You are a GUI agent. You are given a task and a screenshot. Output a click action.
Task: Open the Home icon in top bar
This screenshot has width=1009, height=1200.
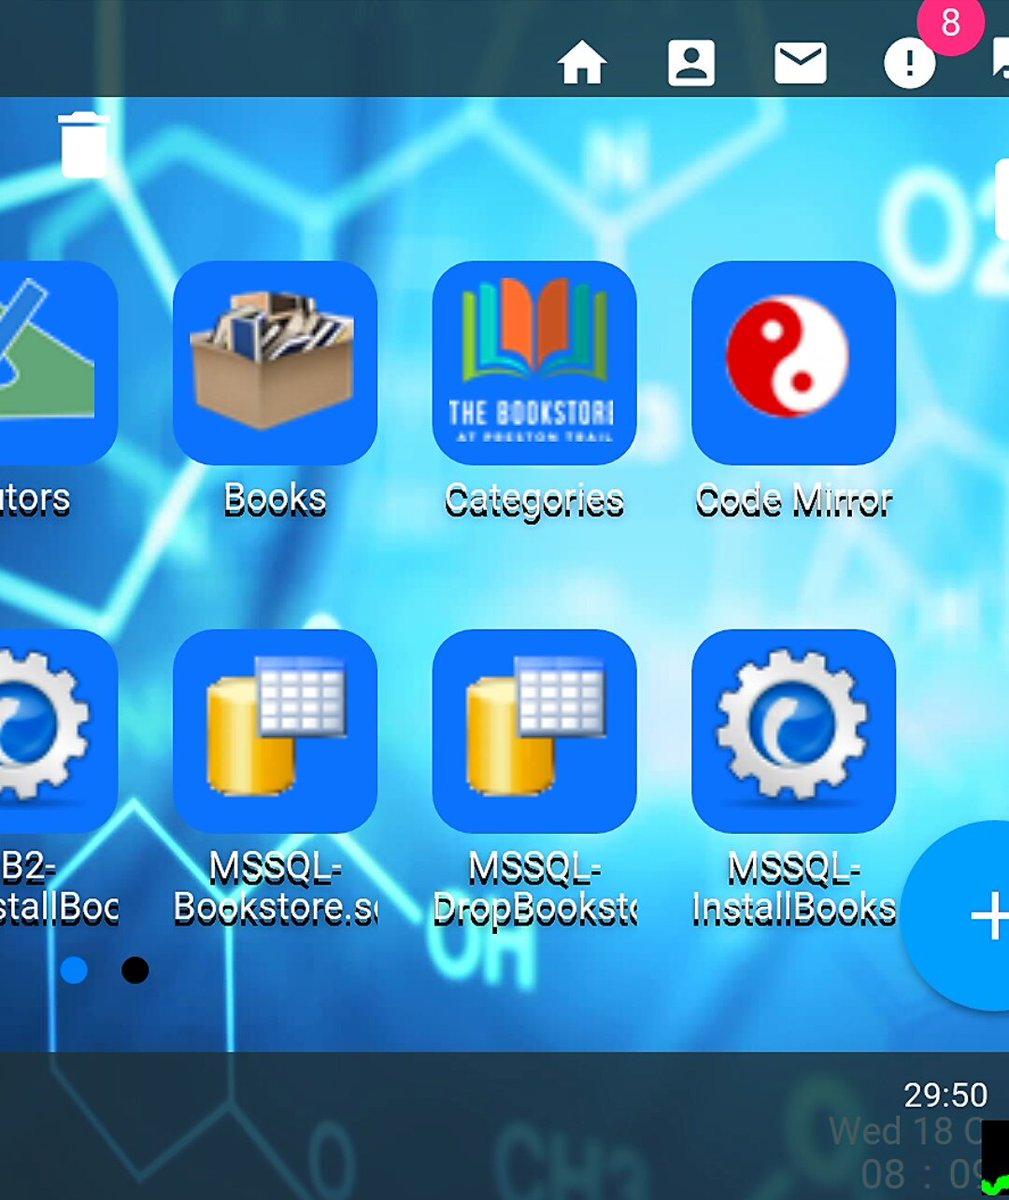[582, 64]
